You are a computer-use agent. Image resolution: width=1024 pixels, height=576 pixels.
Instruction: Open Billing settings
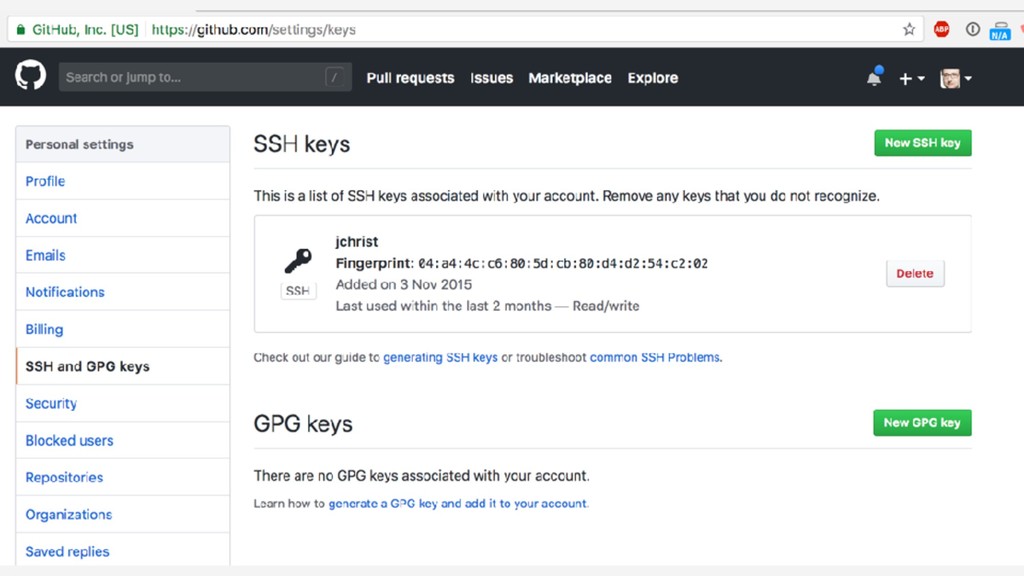click(x=123, y=329)
